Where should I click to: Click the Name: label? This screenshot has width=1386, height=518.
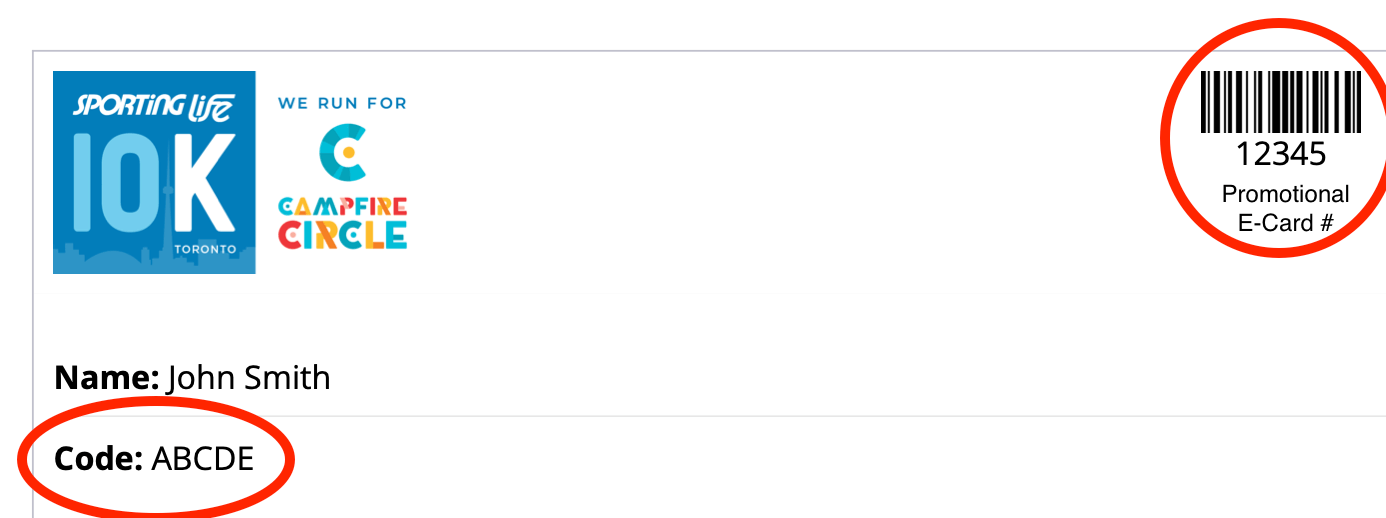pos(107,378)
